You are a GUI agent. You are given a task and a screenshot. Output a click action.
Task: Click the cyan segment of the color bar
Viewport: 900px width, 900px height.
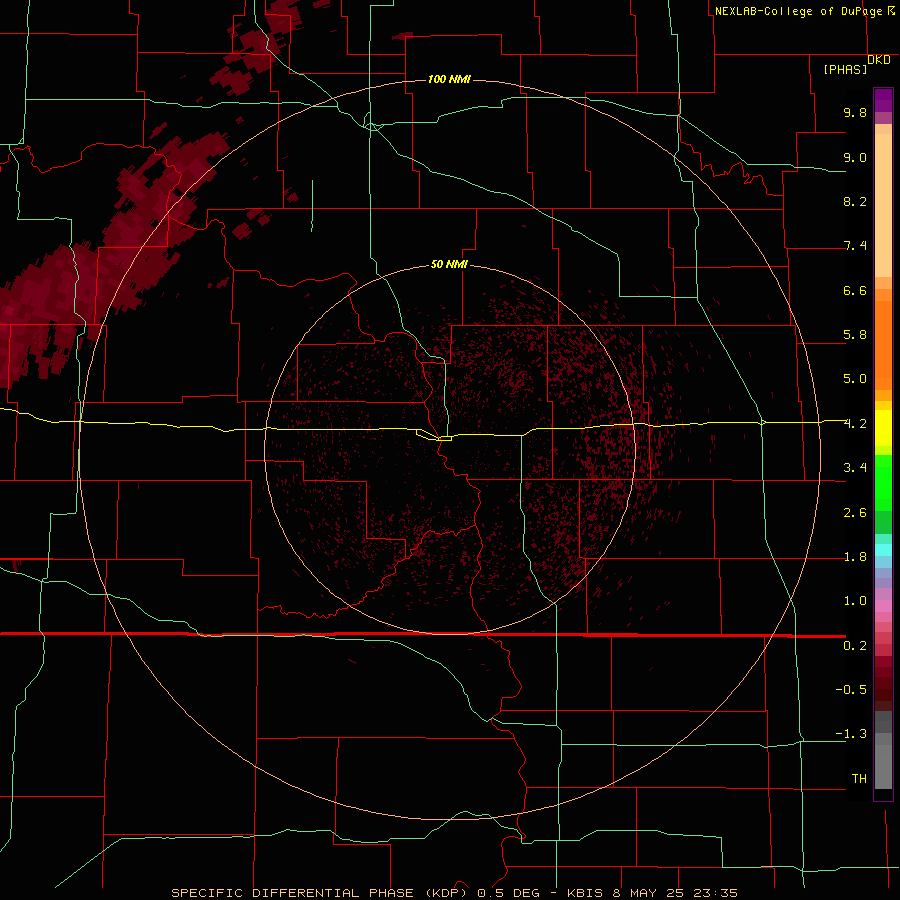point(883,550)
